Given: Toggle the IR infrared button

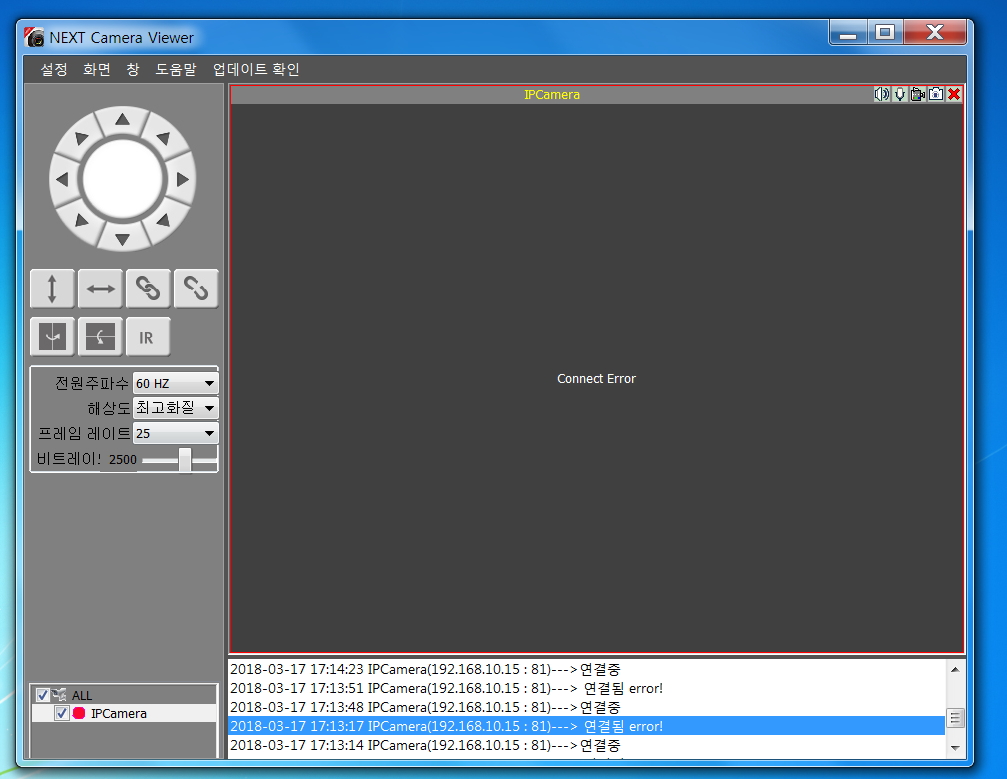Looking at the screenshot, I should (148, 337).
